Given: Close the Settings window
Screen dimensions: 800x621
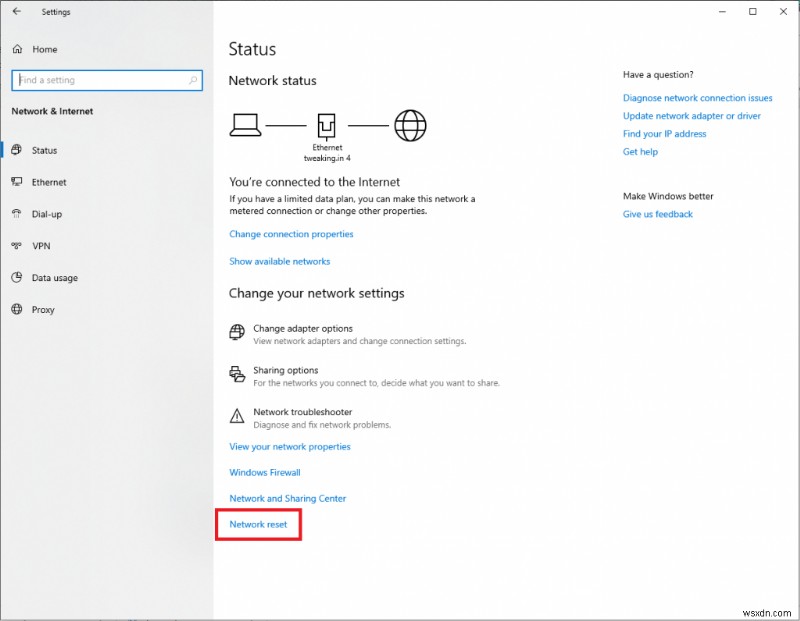Looking at the screenshot, I should (783, 12).
